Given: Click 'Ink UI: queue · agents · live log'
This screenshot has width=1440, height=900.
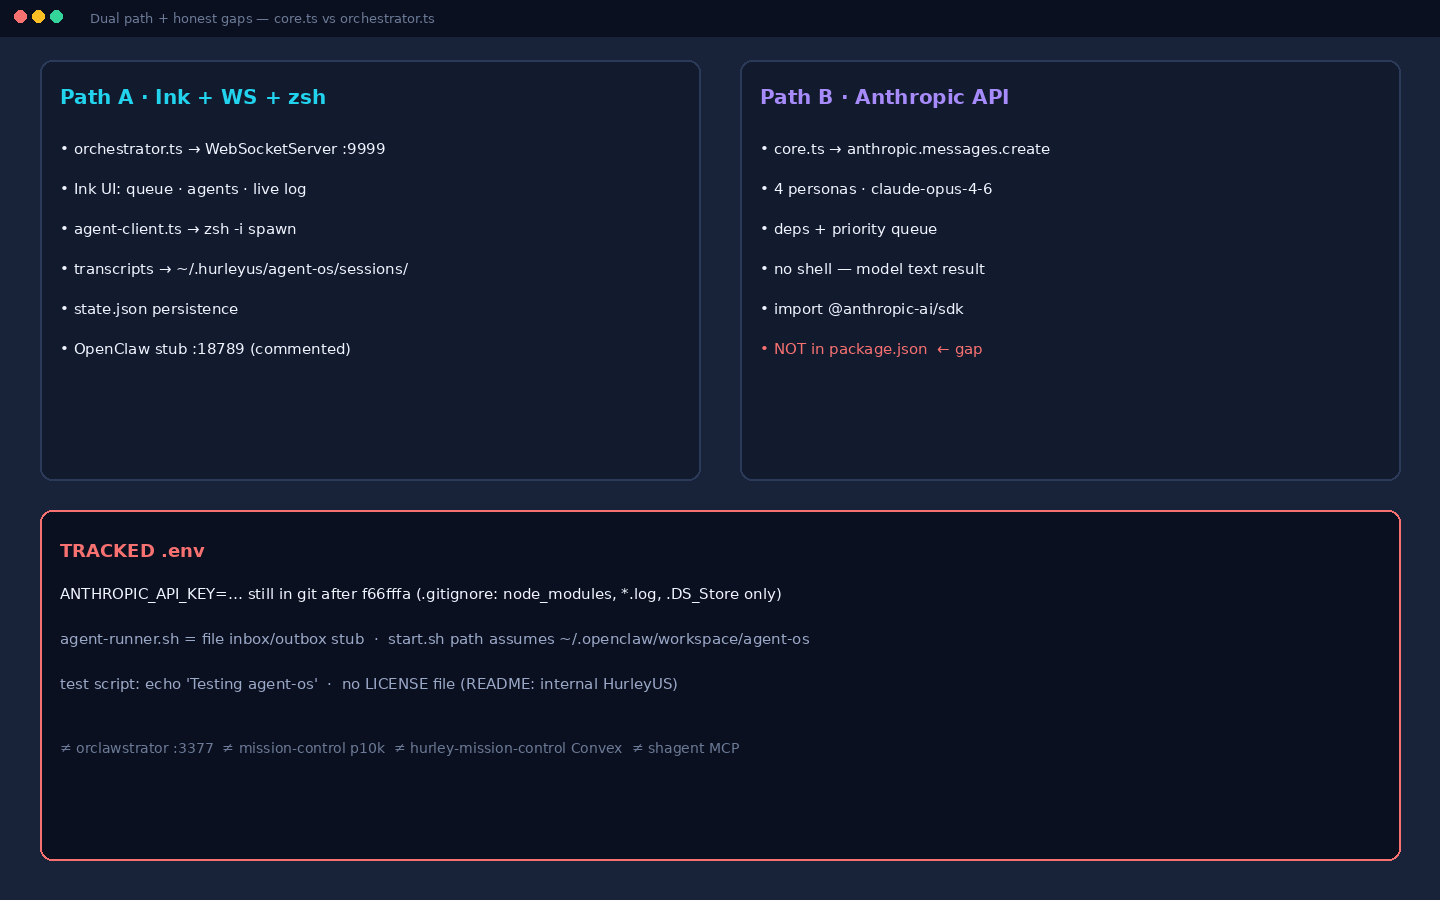Looking at the screenshot, I should [183, 189].
